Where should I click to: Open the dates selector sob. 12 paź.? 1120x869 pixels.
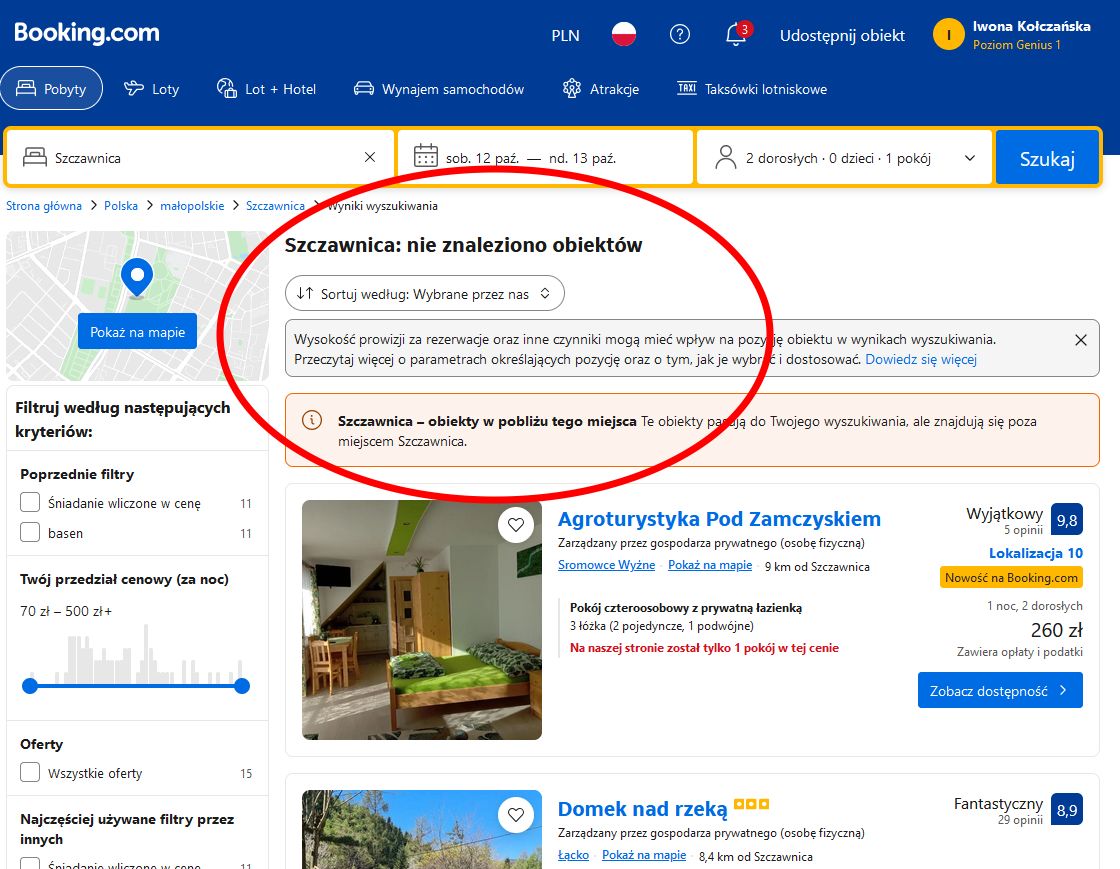click(545, 158)
